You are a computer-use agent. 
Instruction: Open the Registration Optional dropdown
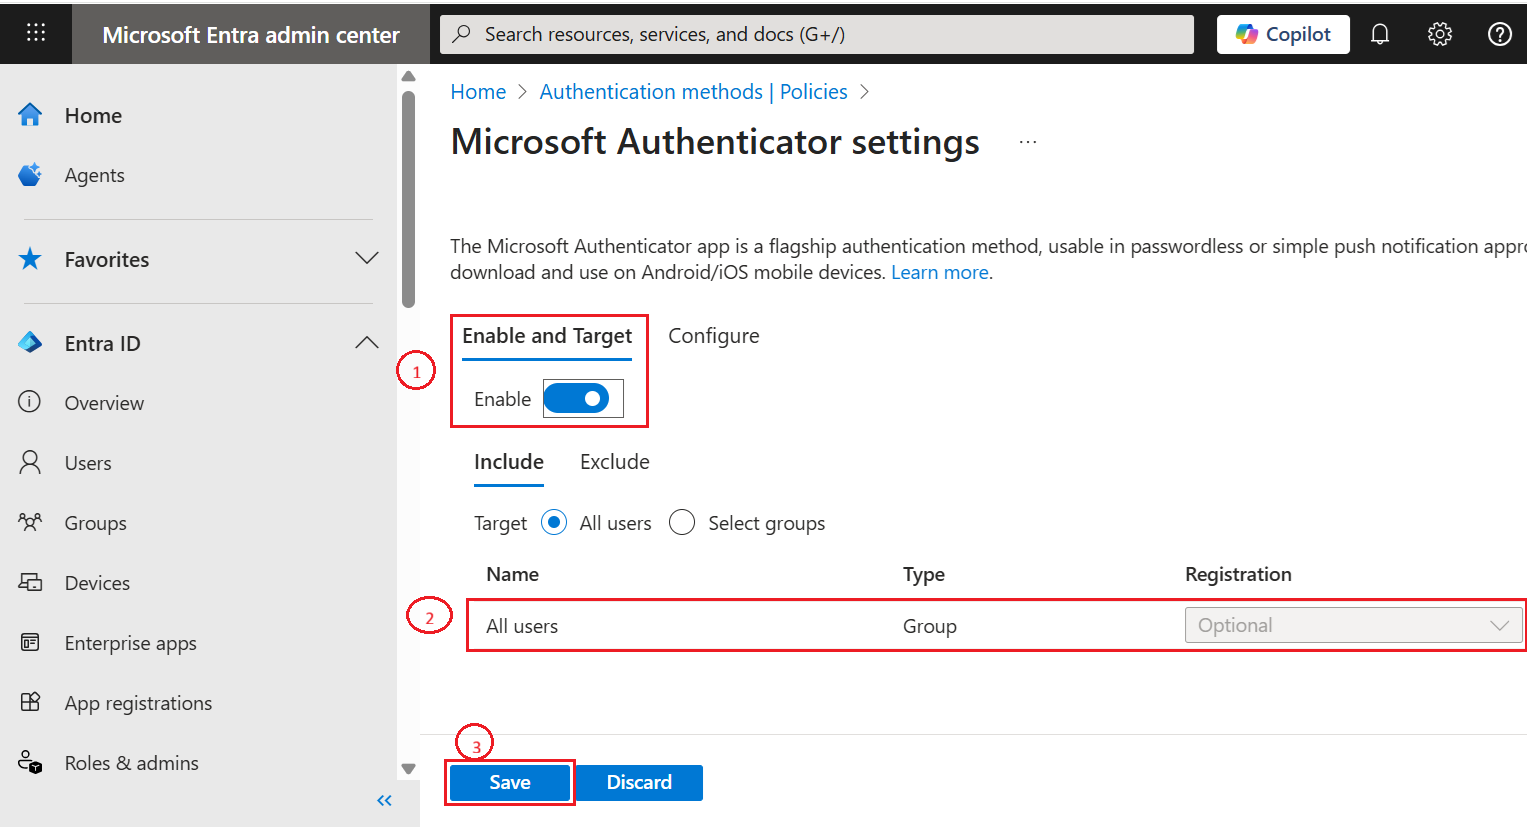tap(1352, 625)
